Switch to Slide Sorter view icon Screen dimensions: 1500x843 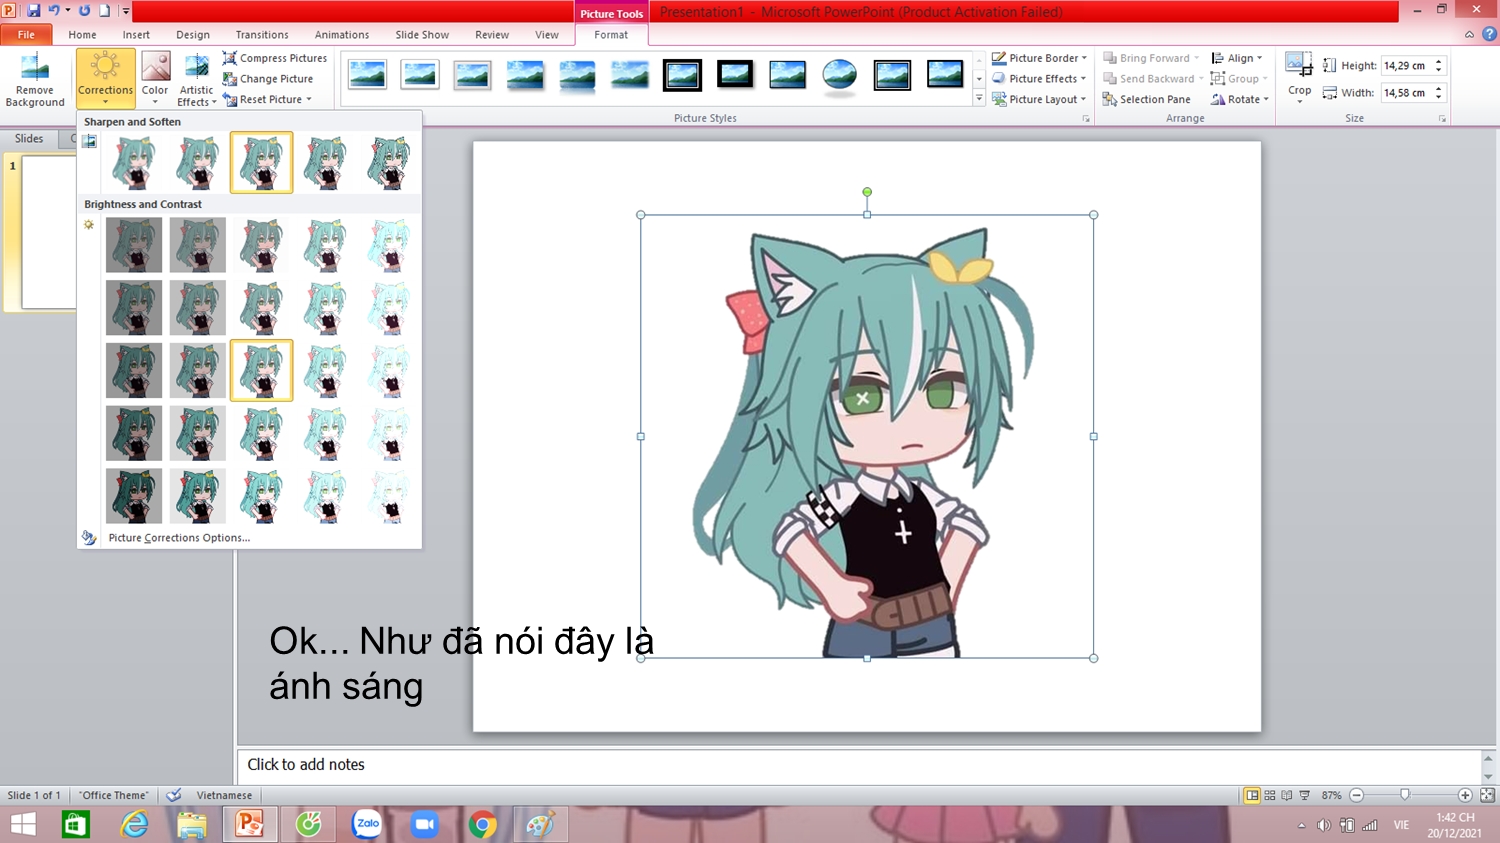pyautogui.click(x=1270, y=795)
